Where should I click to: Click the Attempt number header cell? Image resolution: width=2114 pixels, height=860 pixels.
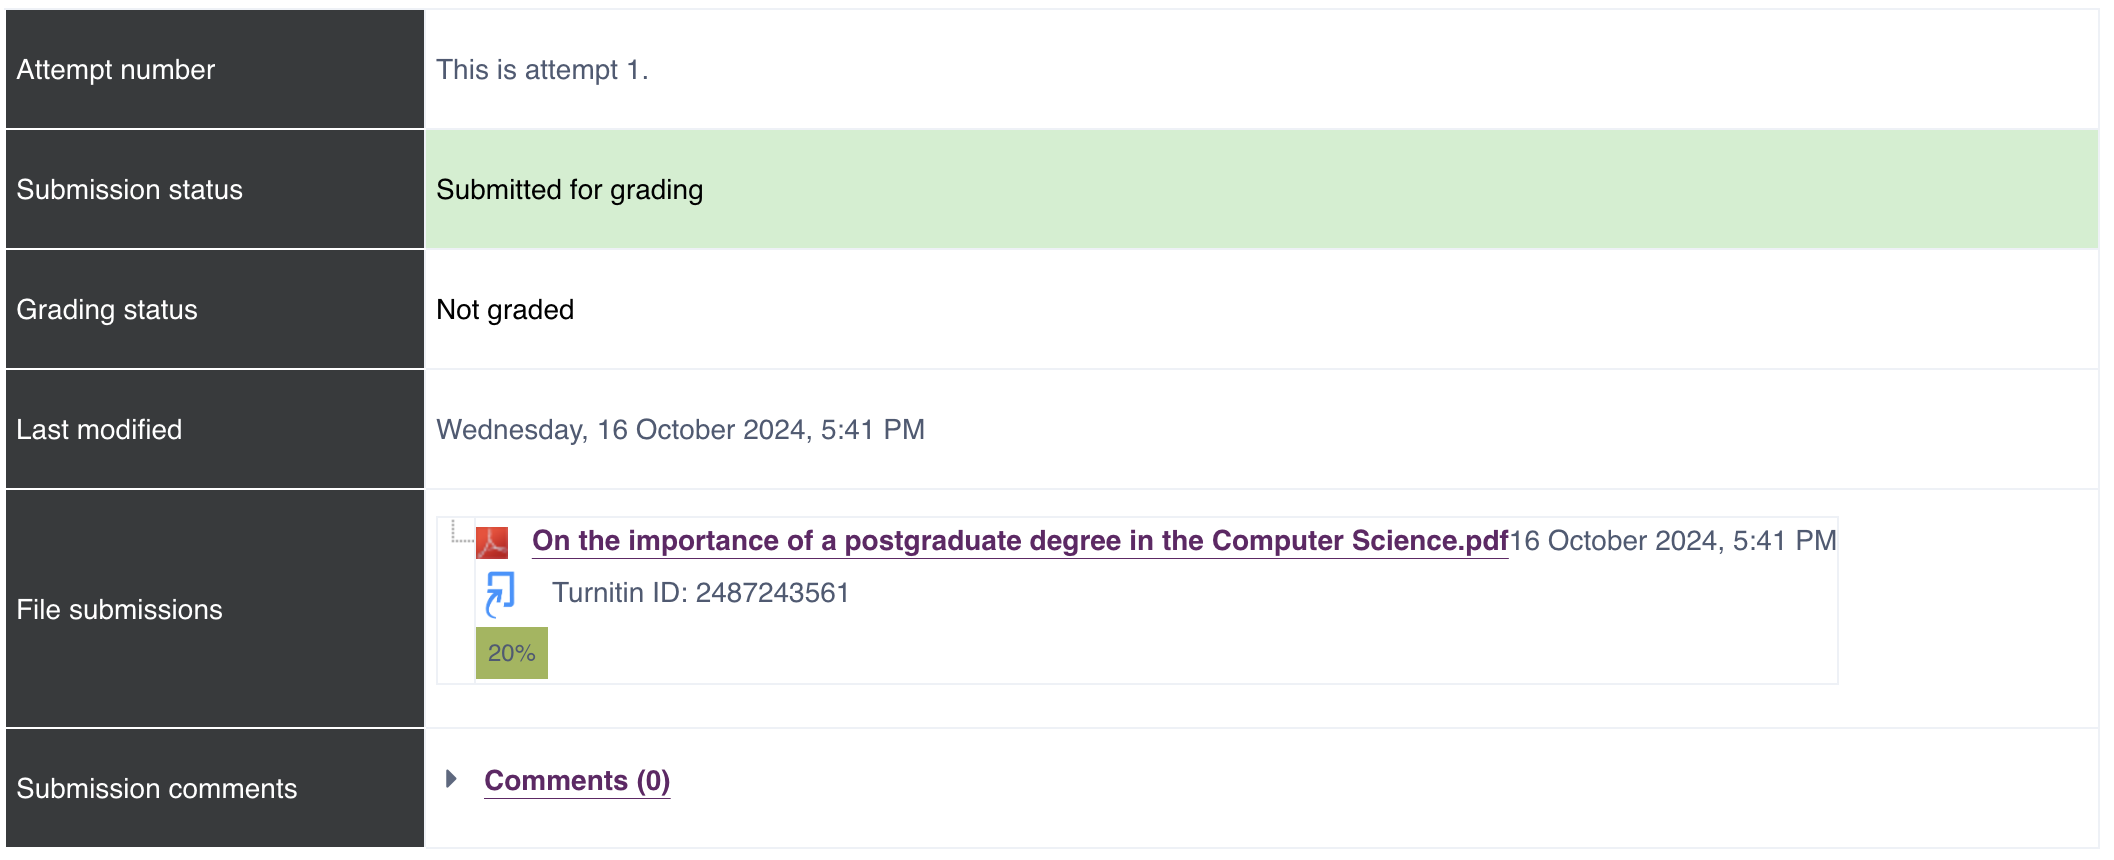point(214,70)
